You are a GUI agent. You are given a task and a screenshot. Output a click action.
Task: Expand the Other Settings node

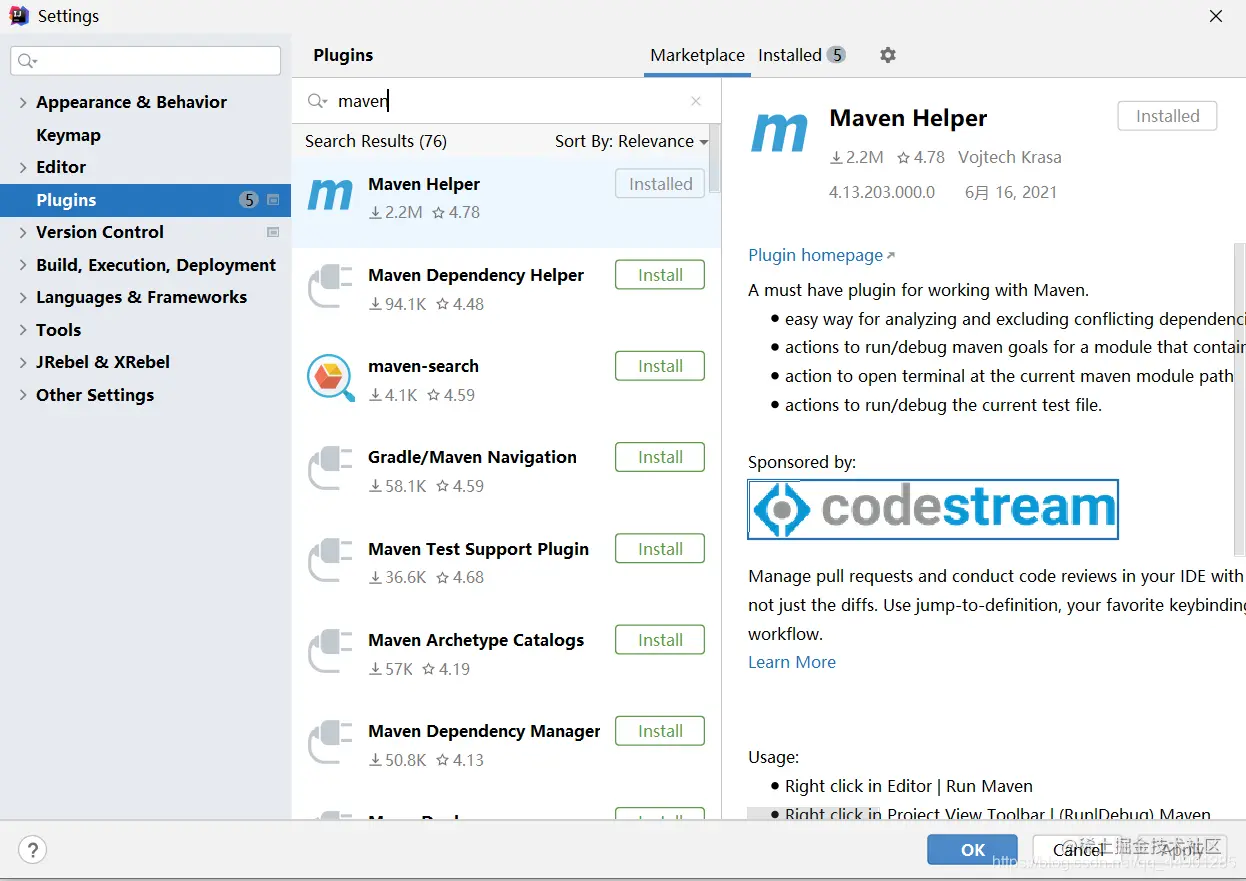click(x=23, y=395)
